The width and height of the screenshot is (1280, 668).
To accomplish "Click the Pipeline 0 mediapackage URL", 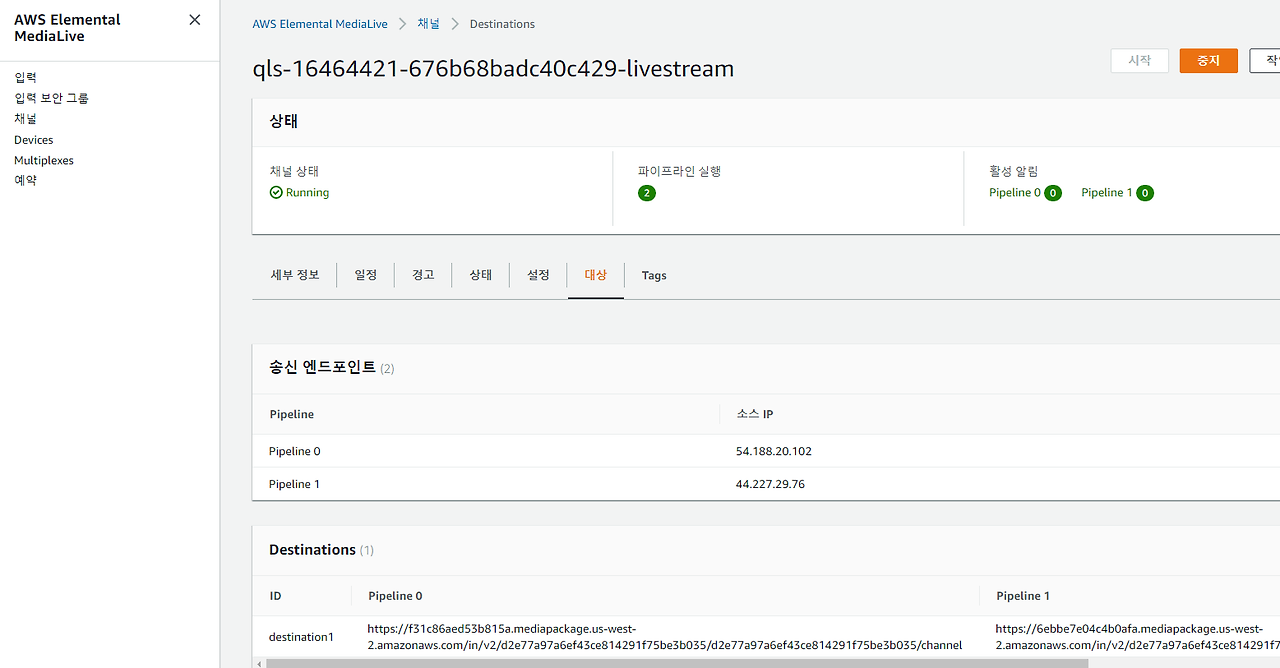I will click(665, 637).
